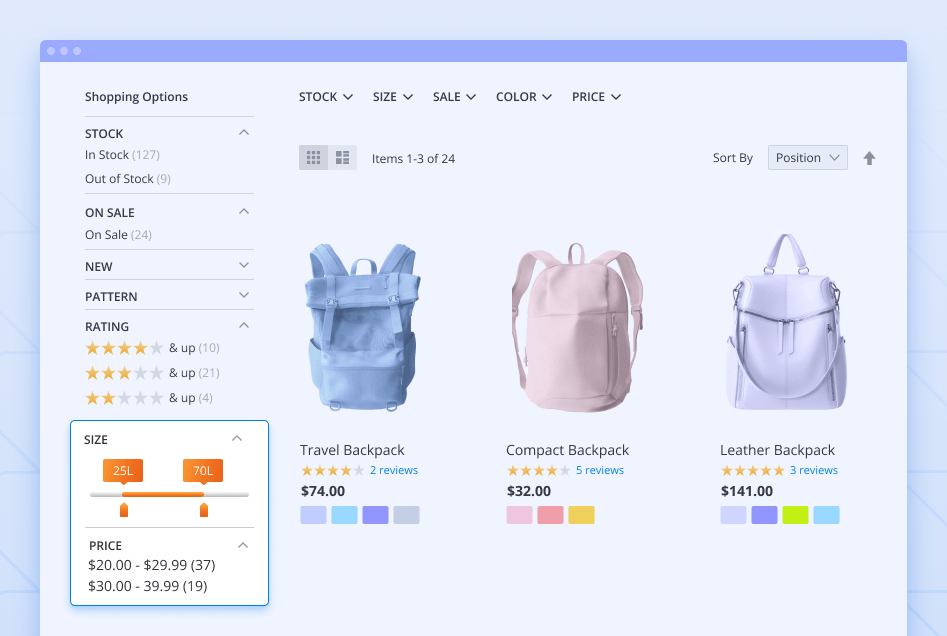Open the 5 reviews link

599,471
